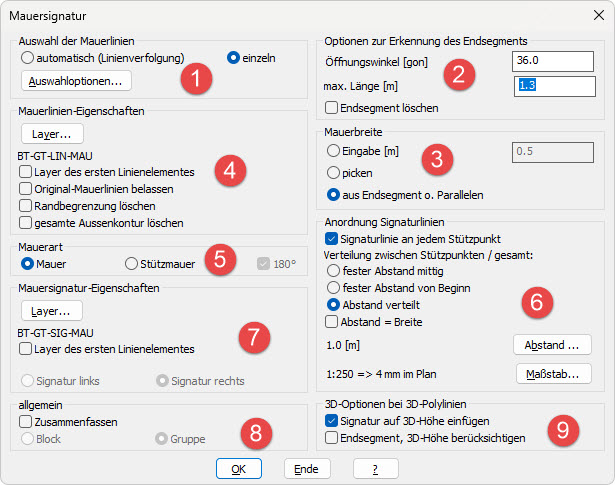This screenshot has height=485, width=615.
Task: Toggle 'Randbegrenzung löschen' checkbox
Action: (25, 205)
